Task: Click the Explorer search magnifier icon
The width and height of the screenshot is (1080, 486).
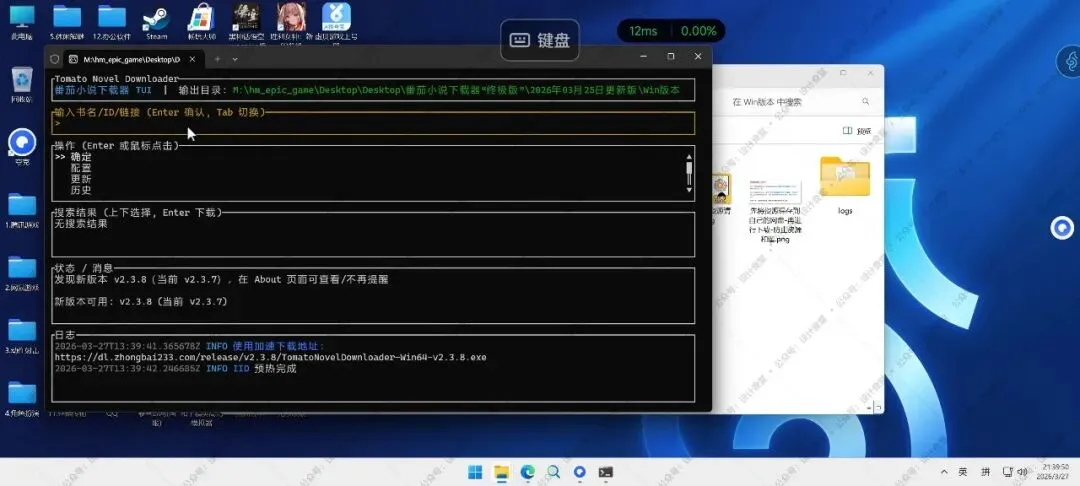Action: pos(866,102)
